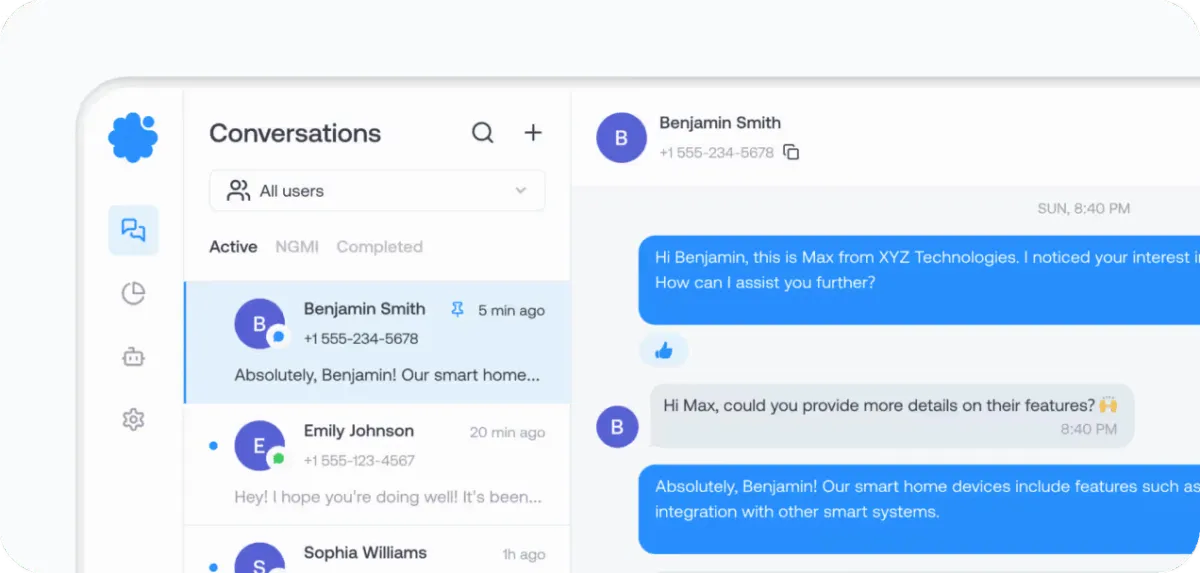1200x573 pixels.
Task: Click Benjamin Smith's avatar in the list
Action: pyautogui.click(x=259, y=323)
